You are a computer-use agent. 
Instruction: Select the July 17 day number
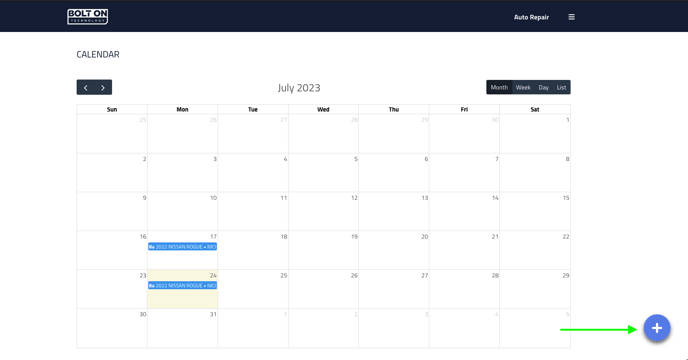tap(213, 237)
